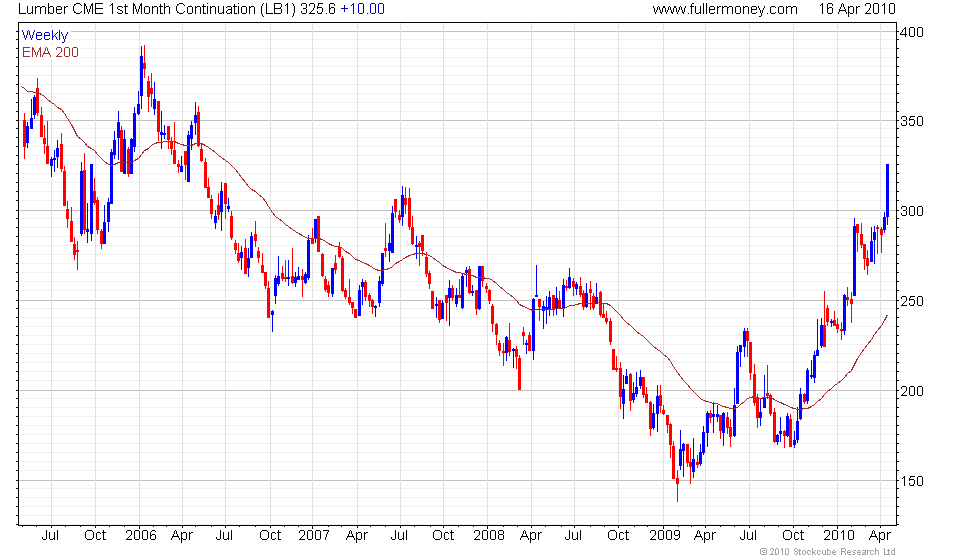Click the lowest candle wick in early 2009
Image resolution: width=980 pixels, height=560 pixels.
pyautogui.click(x=678, y=490)
